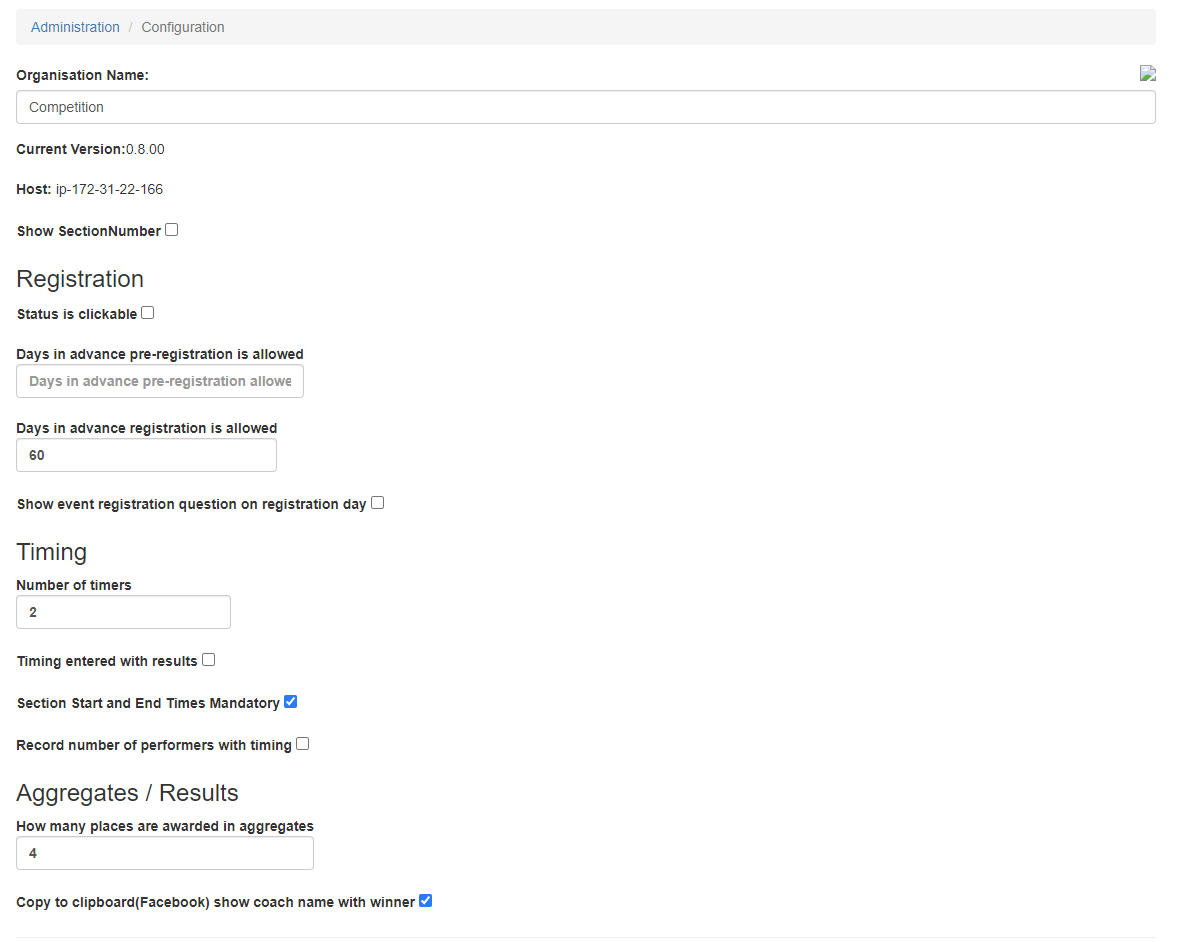Viewport: 1177px width, 942px height.
Task: Select the Days in advance registration field
Action: [146, 456]
